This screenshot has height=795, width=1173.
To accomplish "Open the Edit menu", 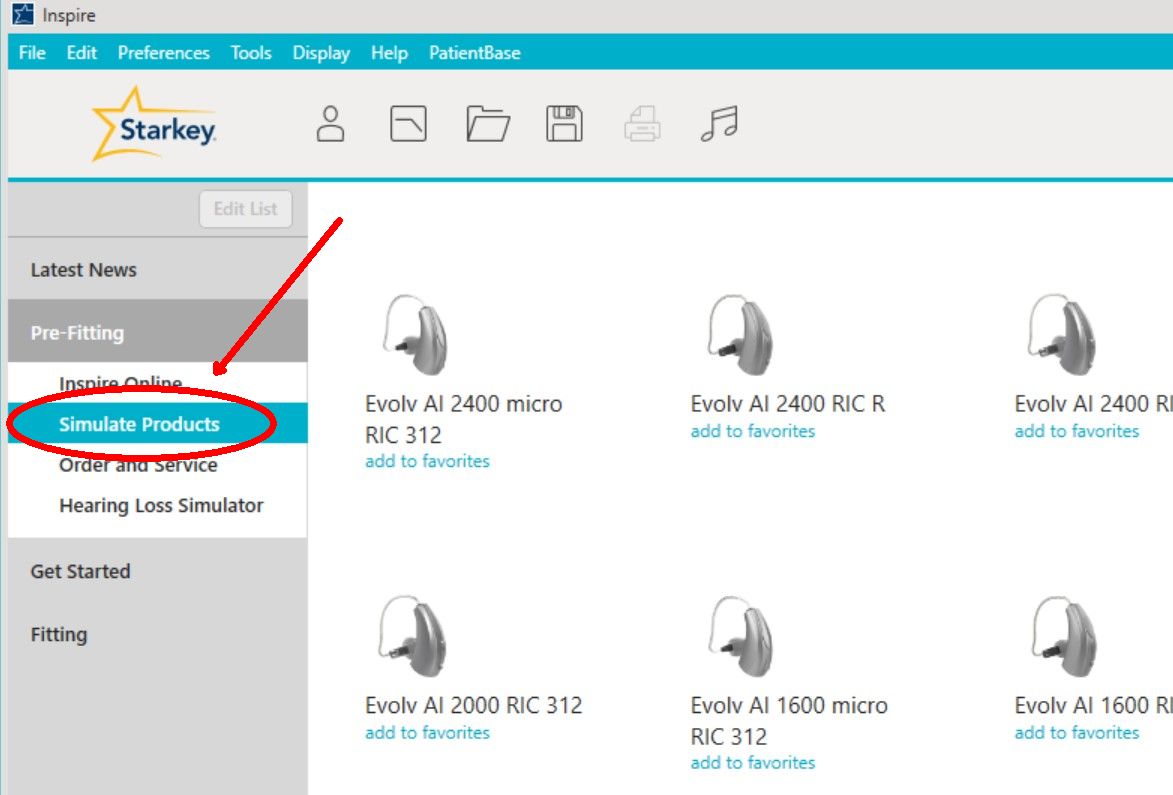I will 82,53.
